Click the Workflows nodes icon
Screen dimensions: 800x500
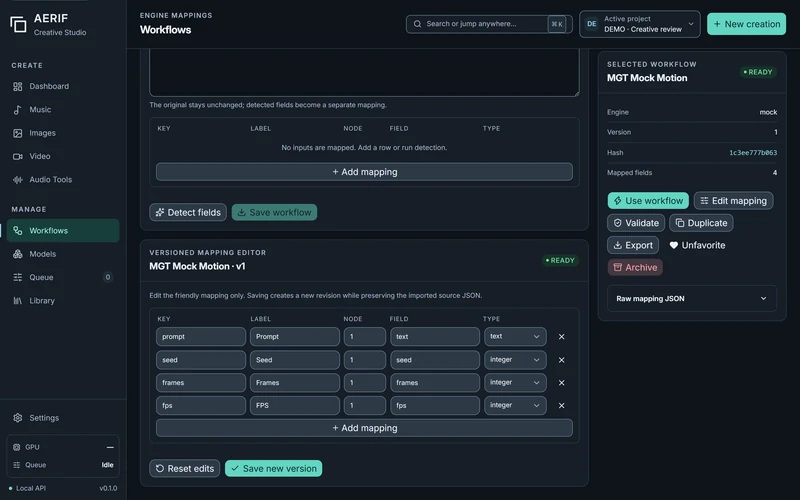coord(18,231)
